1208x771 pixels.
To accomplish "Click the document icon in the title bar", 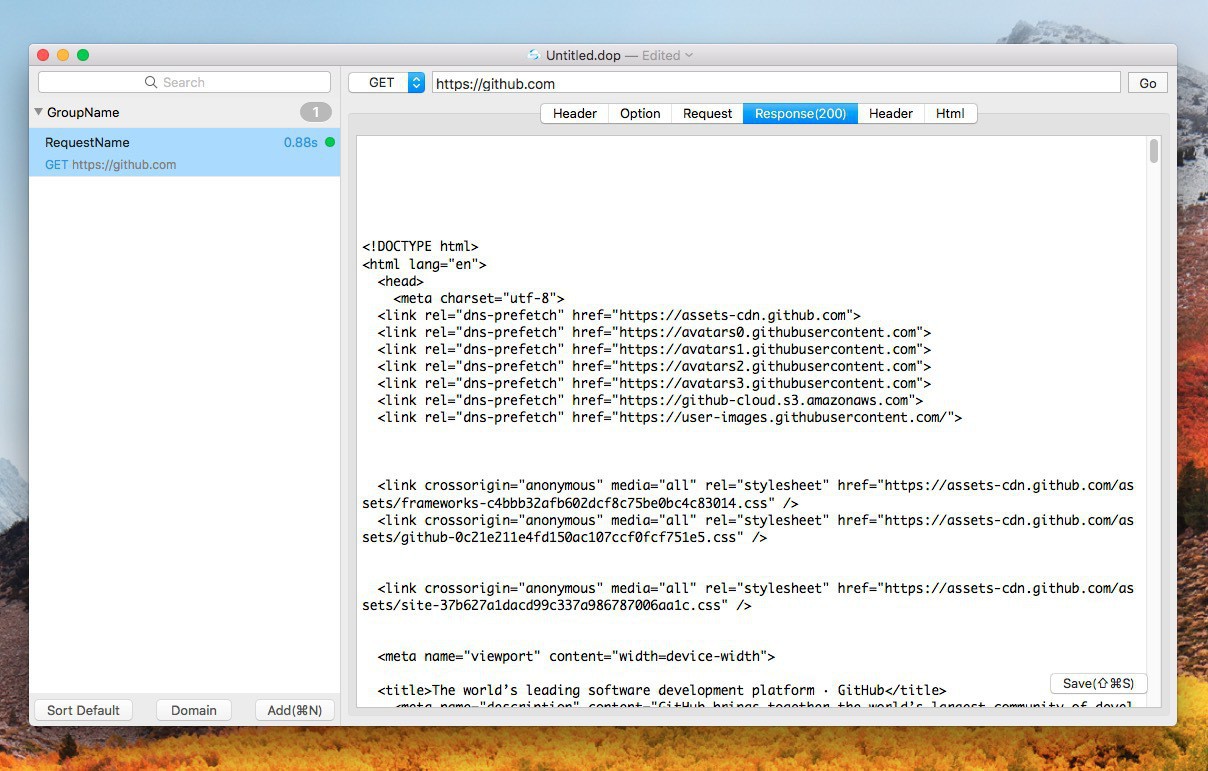I will pyautogui.click(x=534, y=55).
